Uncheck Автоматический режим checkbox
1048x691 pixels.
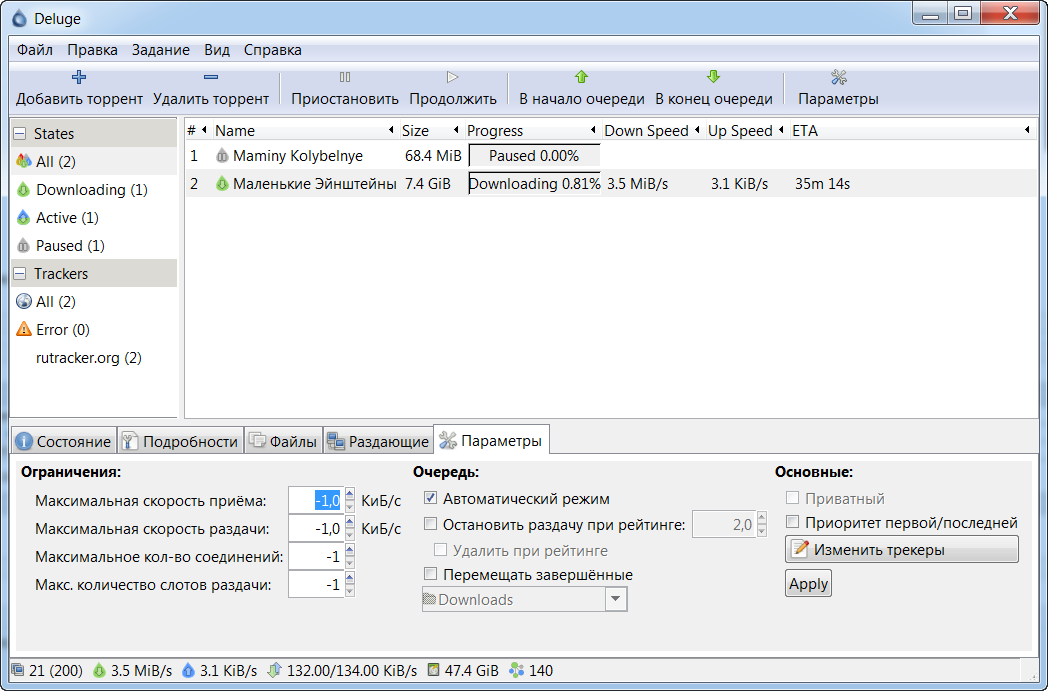[430, 498]
